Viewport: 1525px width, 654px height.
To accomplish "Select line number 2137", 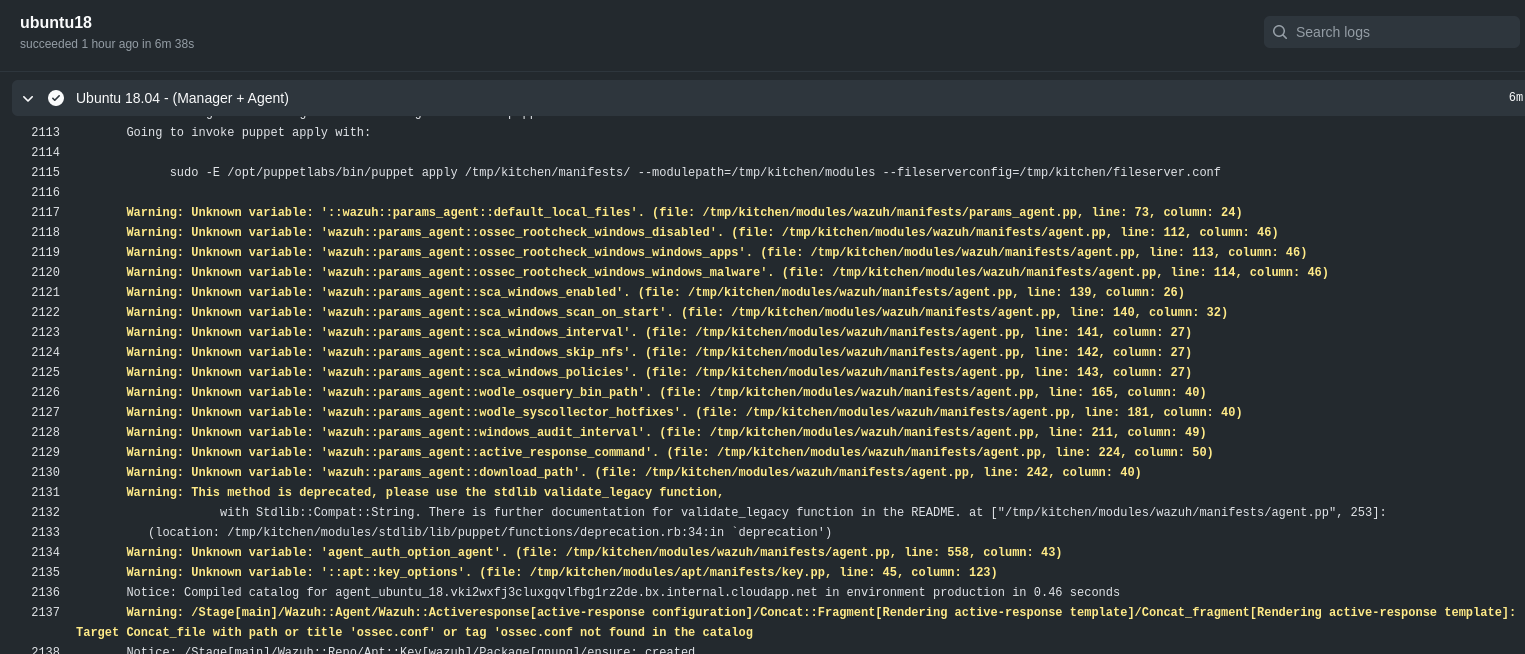I will pyautogui.click(x=45, y=613).
